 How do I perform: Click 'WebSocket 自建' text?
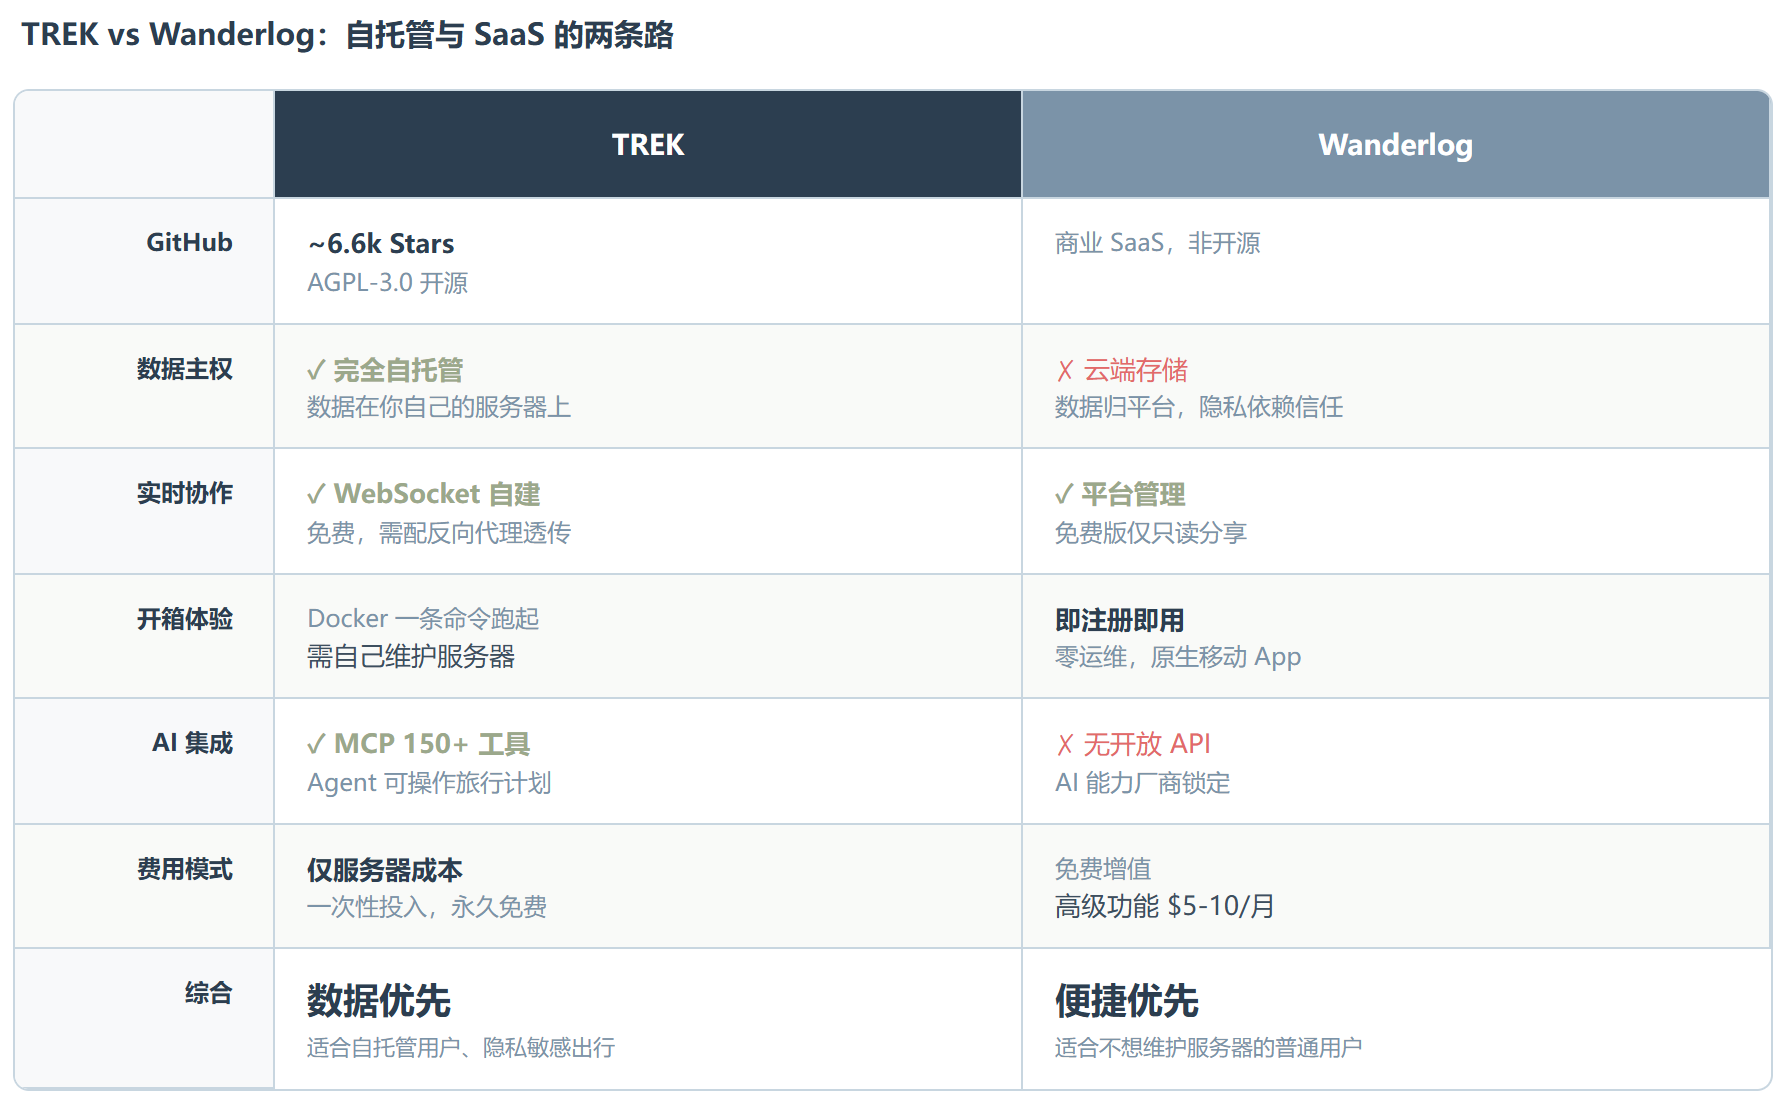(437, 494)
